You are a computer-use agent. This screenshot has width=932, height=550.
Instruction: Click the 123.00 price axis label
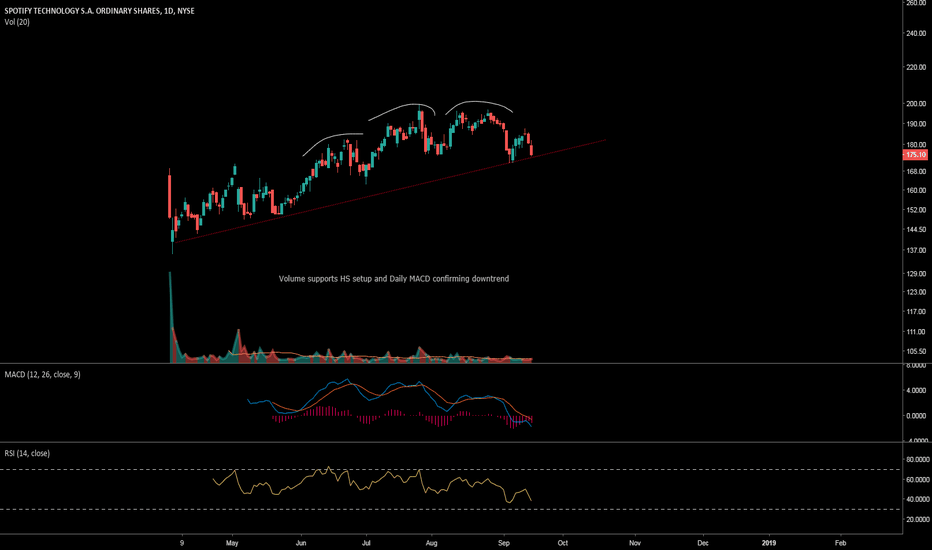coord(916,292)
